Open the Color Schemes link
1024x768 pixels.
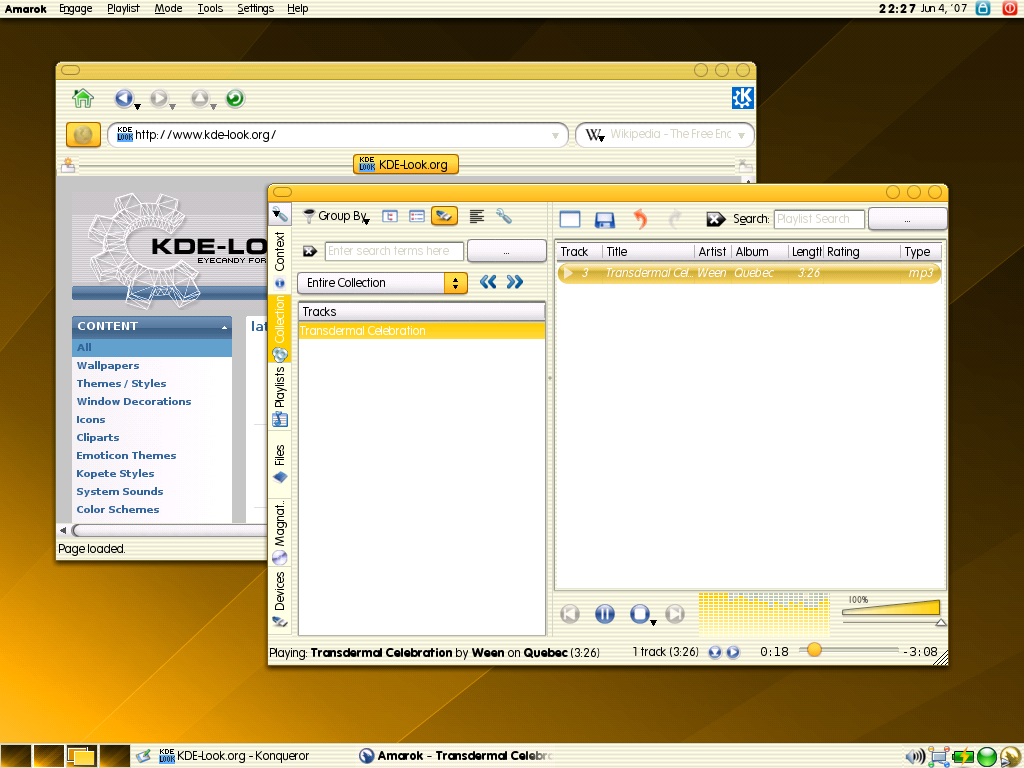point(118,509)
